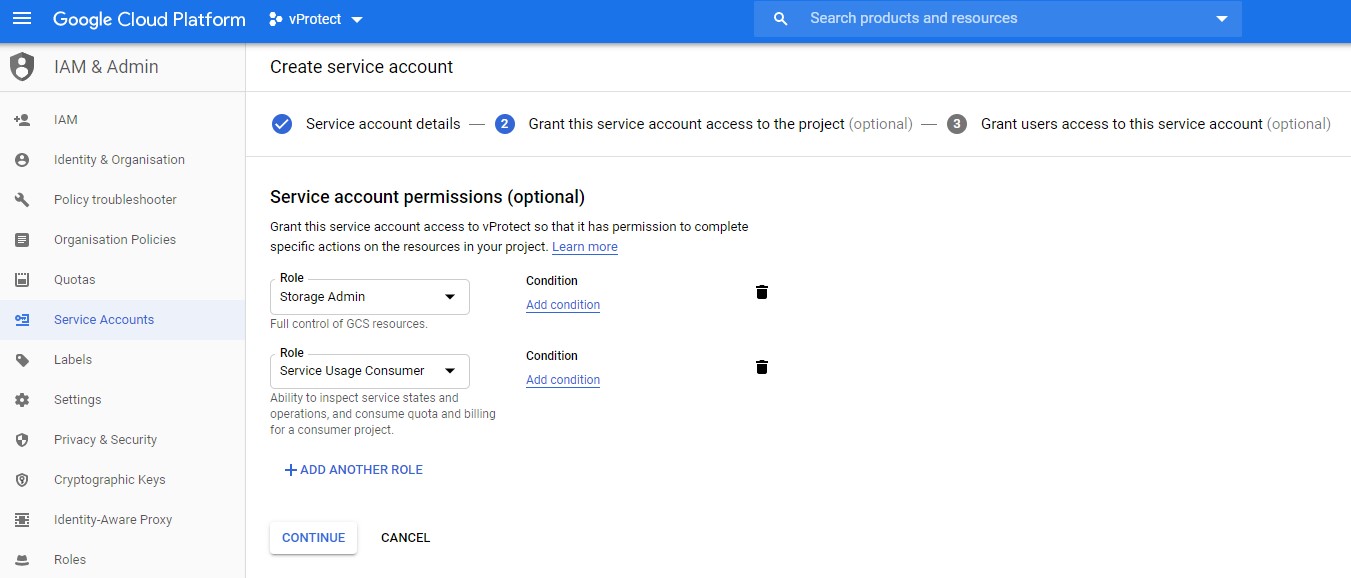Remove the Service Usage Consumer role
The width and height of the screenshot is (1351, 578).
tap(761, 367)
